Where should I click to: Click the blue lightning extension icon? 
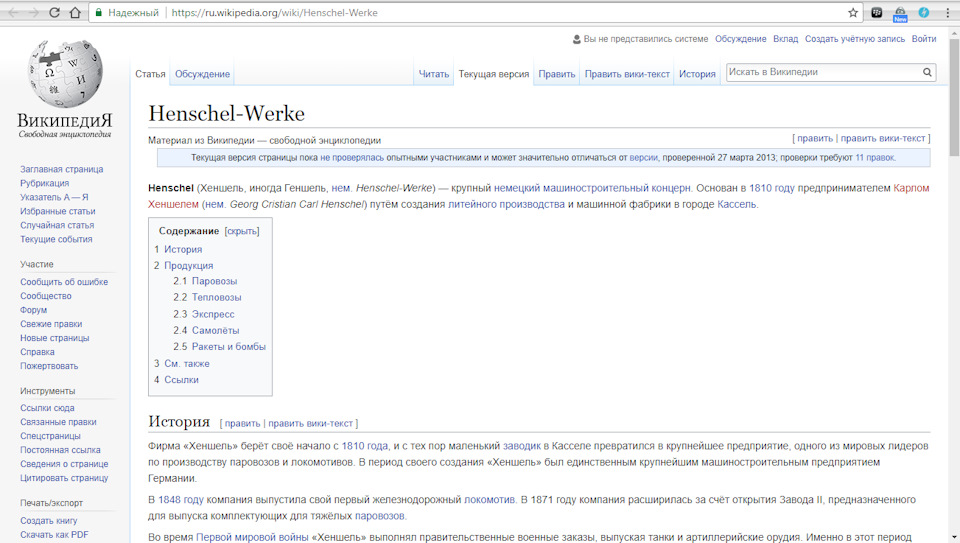tap(924, 12)
